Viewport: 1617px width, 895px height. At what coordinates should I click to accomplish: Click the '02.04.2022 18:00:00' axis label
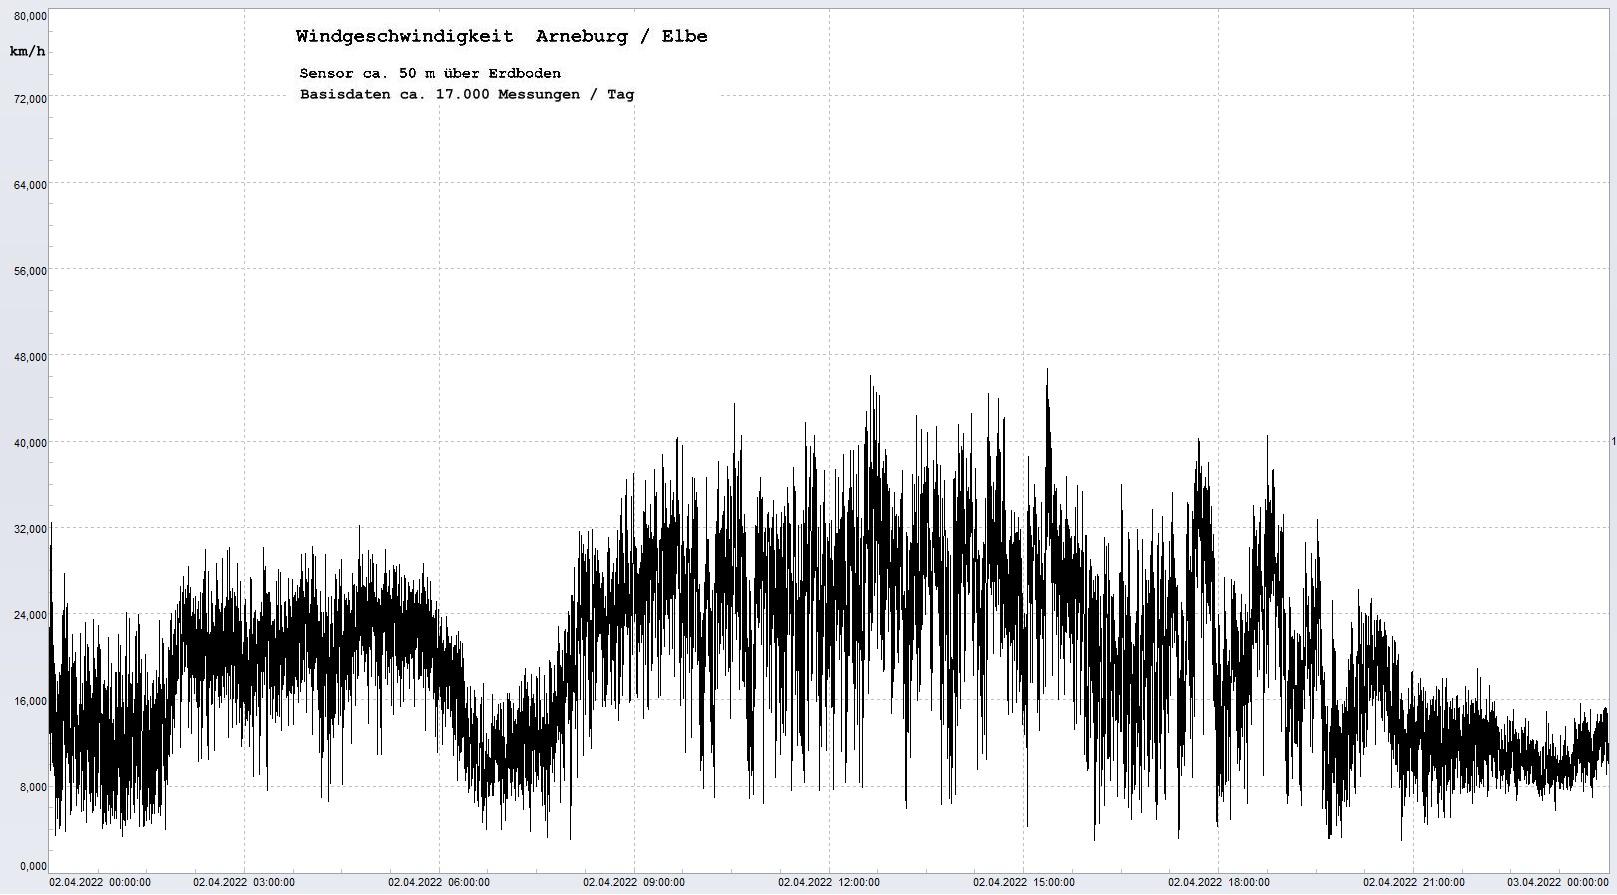(x=1219, y=883)
